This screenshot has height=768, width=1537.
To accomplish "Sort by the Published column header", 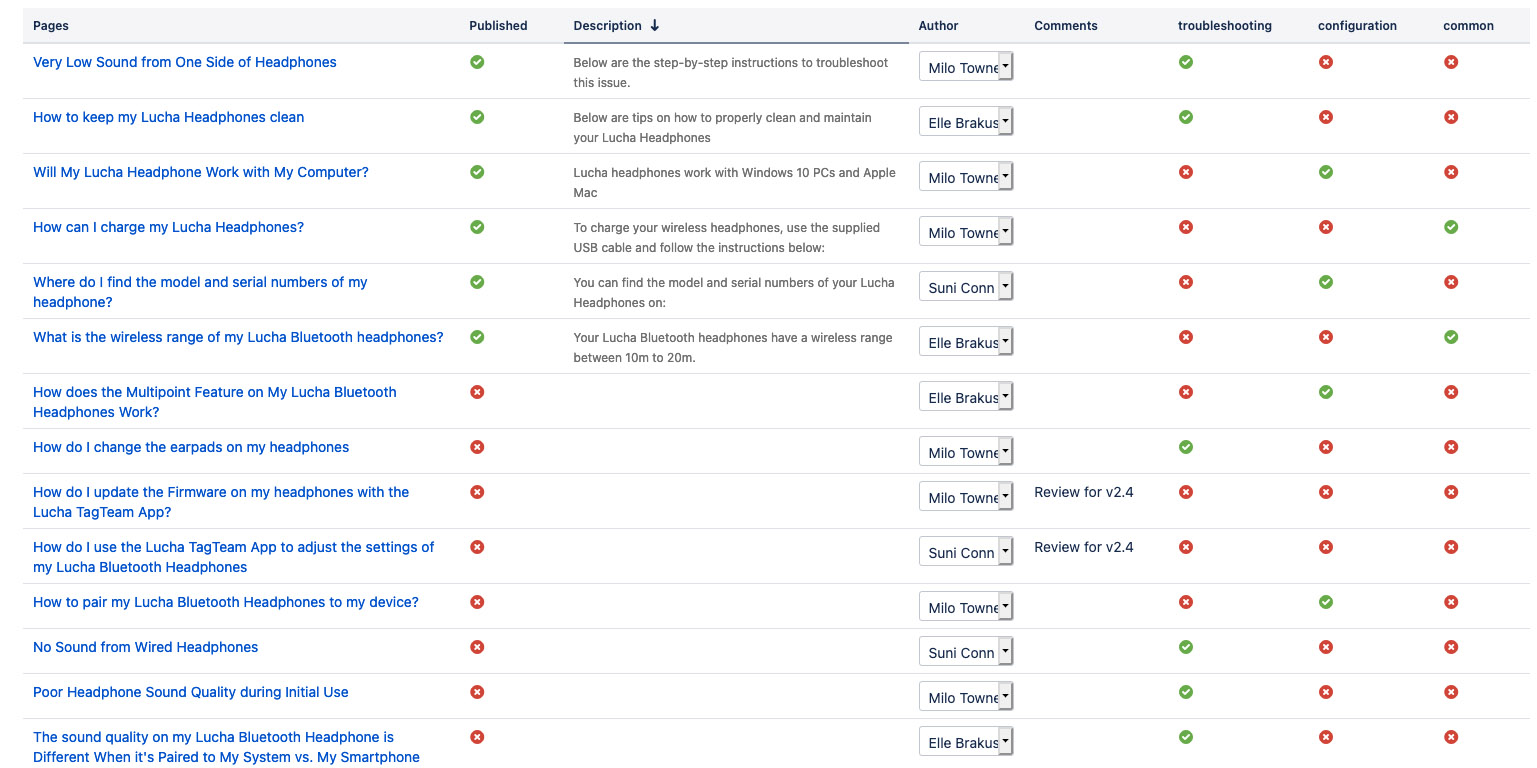I will [x=498, y=26].
